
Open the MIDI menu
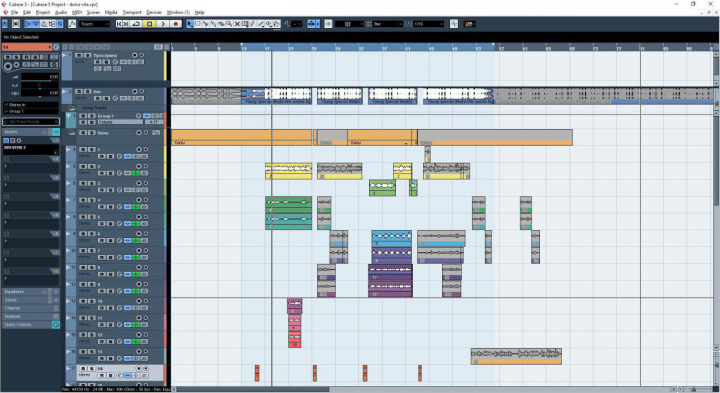pos(77,12)
